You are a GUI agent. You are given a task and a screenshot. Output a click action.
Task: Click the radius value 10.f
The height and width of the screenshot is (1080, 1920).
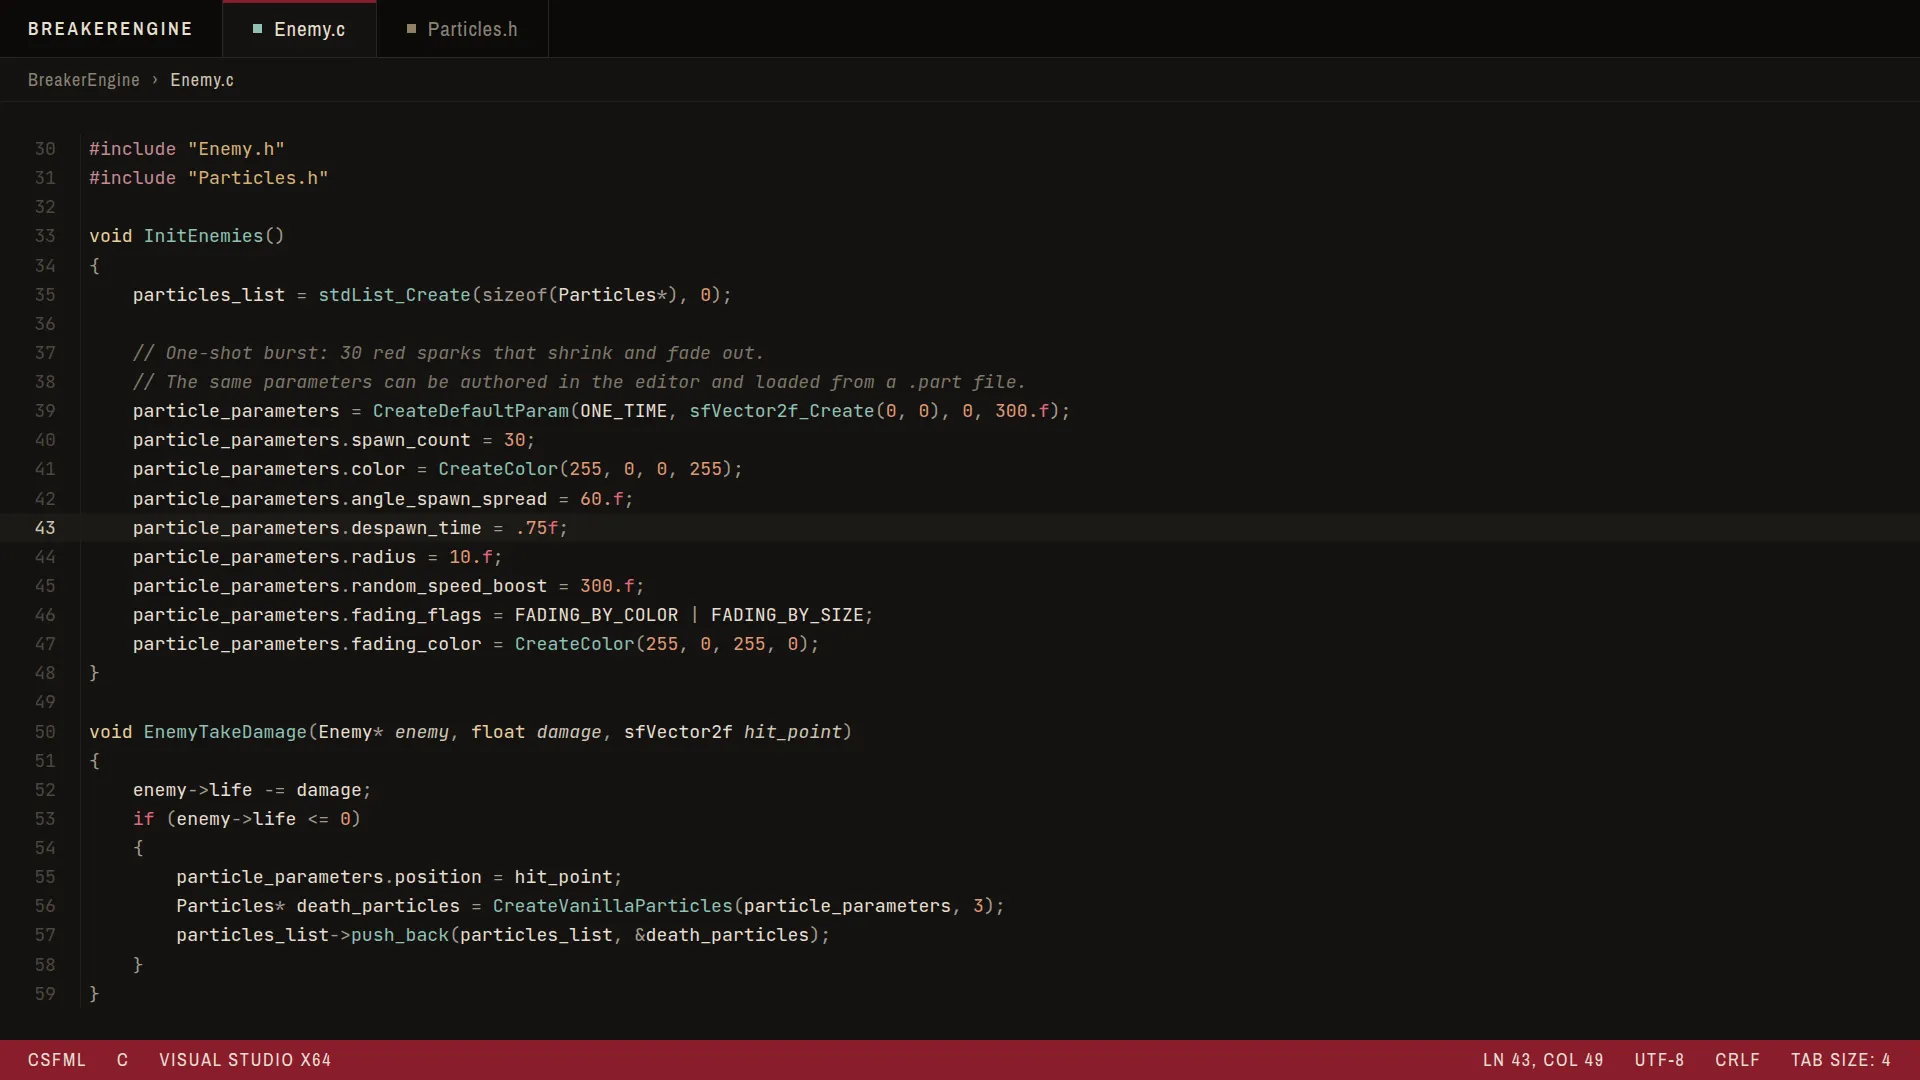pyautogui.click(x=470, y=557)
